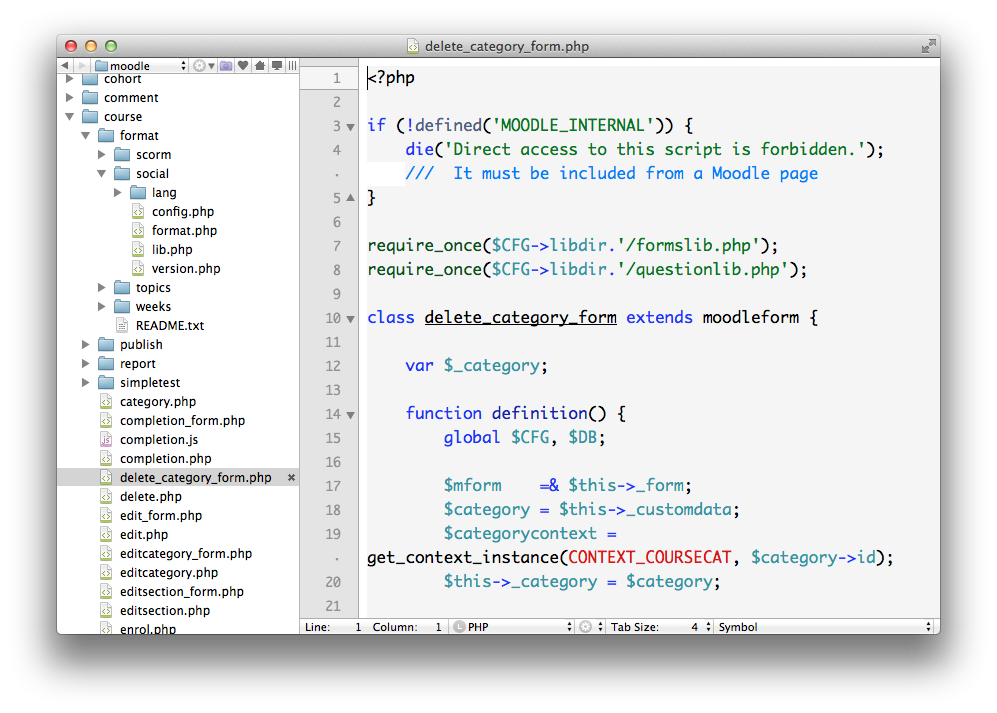
Task: Place cursor on 'require_once' at line 7
Action: pos(424,246)
